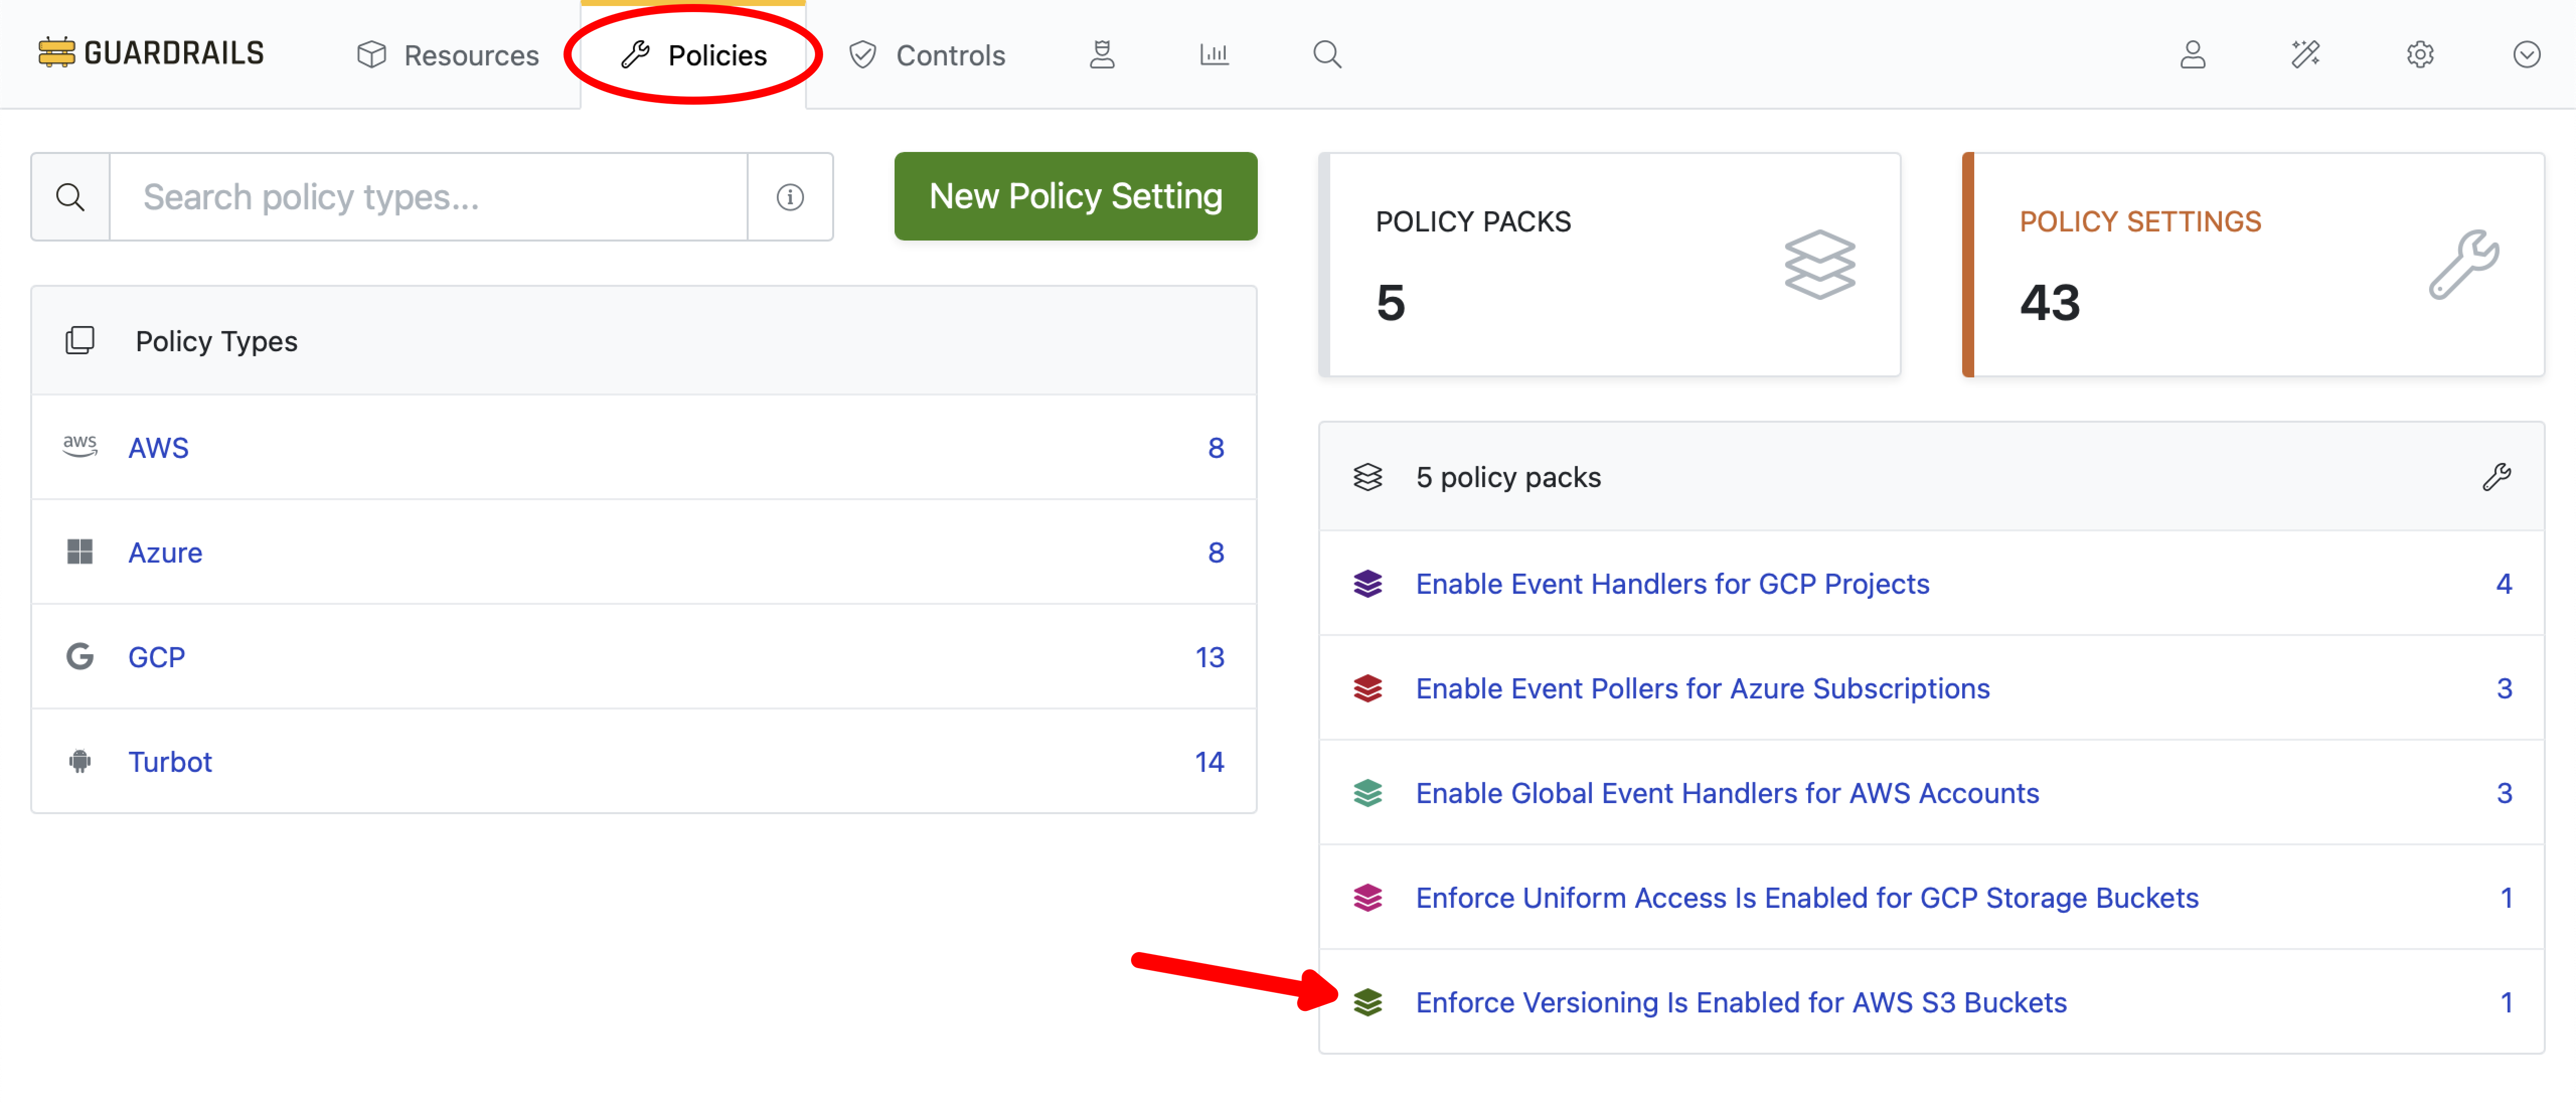Screen dimensions: 2576x1103
Task: Open the user profile icon
Action: (2193, 55)
